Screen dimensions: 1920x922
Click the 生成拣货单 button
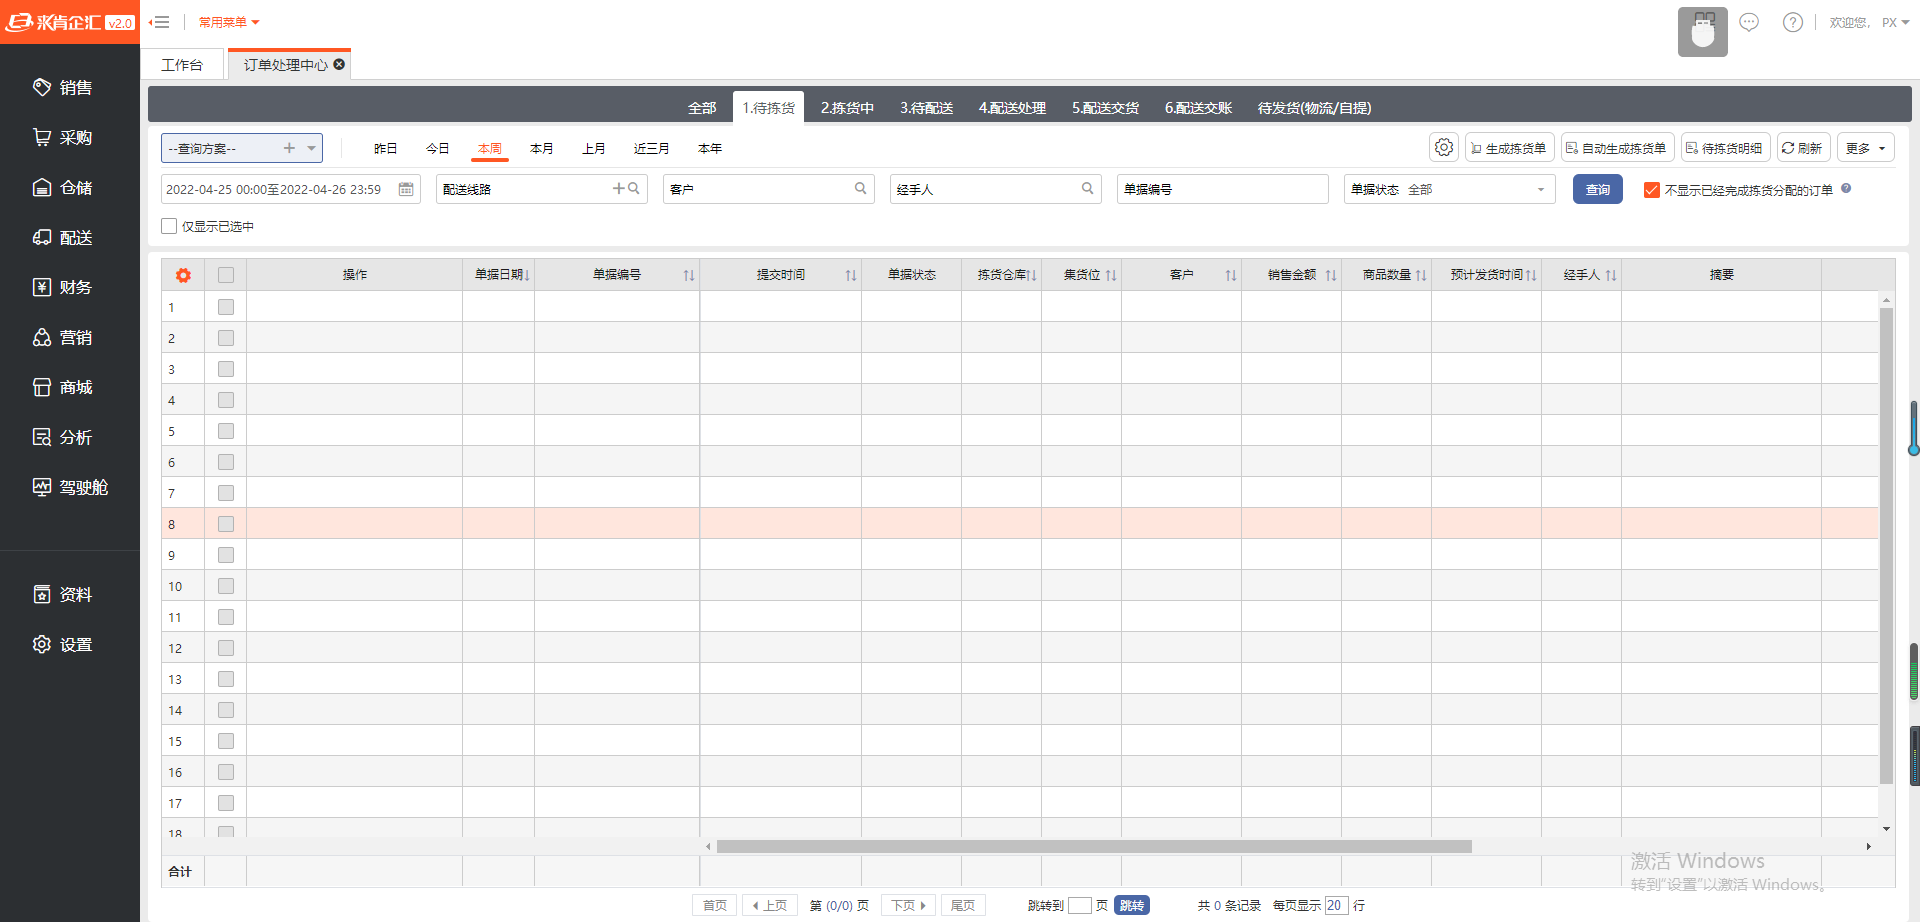click(1509, 148)
